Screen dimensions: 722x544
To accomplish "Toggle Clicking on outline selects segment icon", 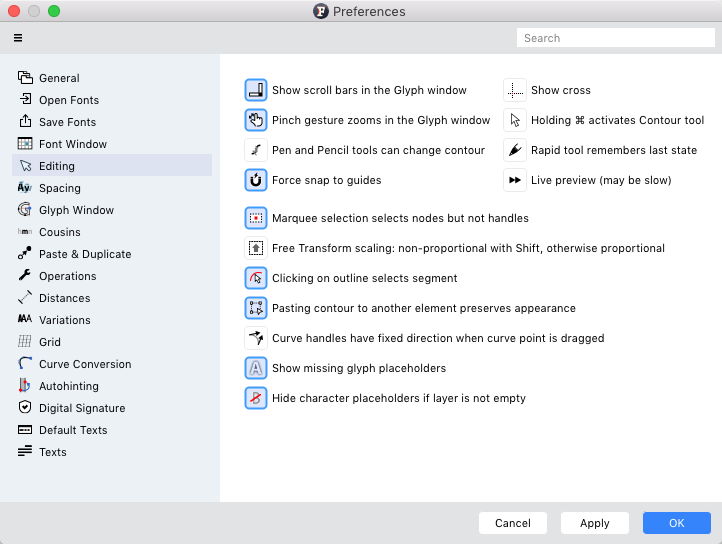I will point(256,278).
